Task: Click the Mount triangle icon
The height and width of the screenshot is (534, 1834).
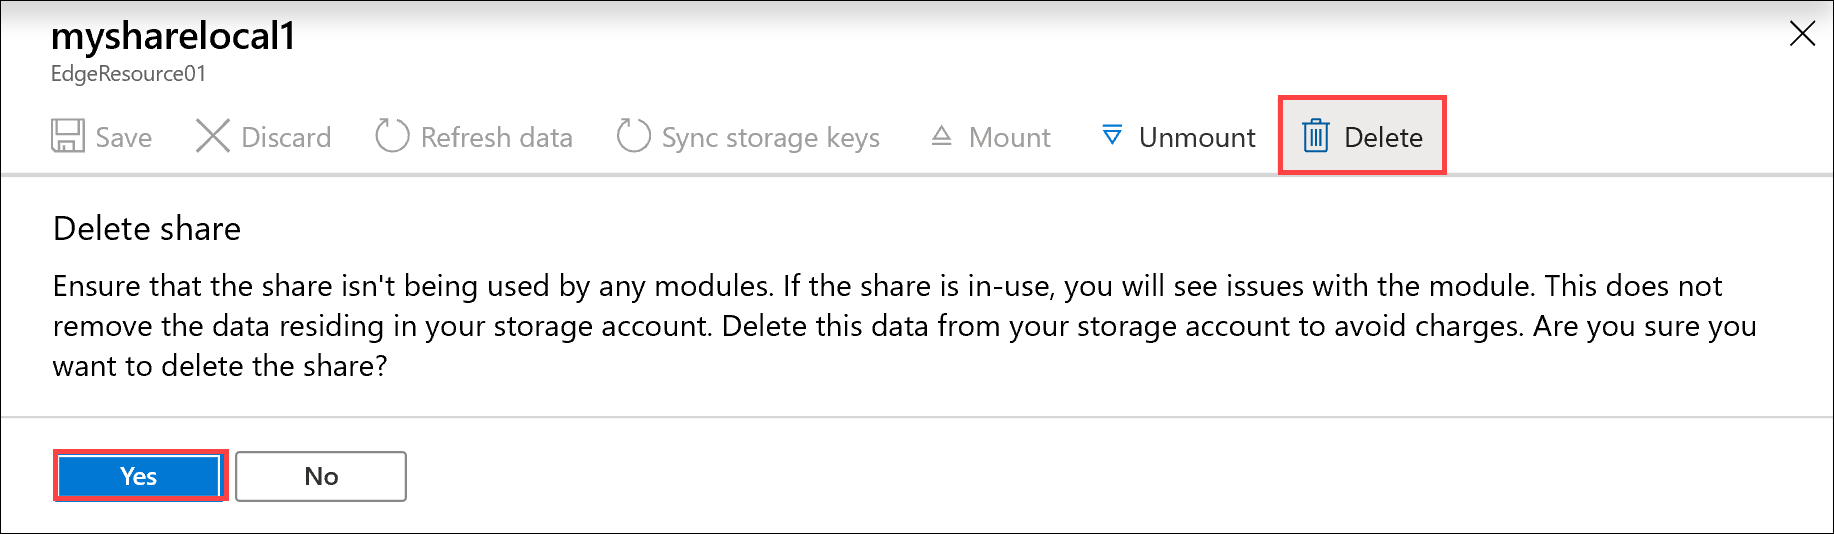Action: pyautogui.click(x=941, y=136)
